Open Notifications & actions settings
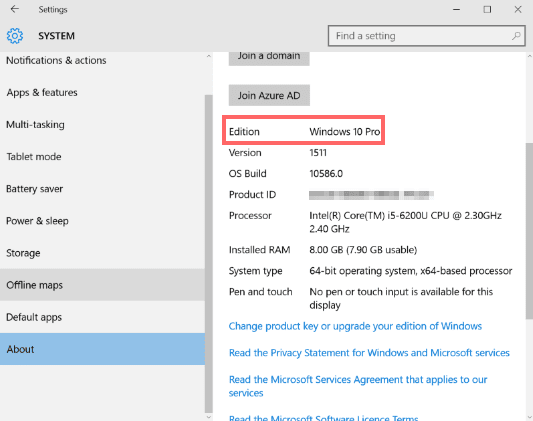 click(102, 60)
